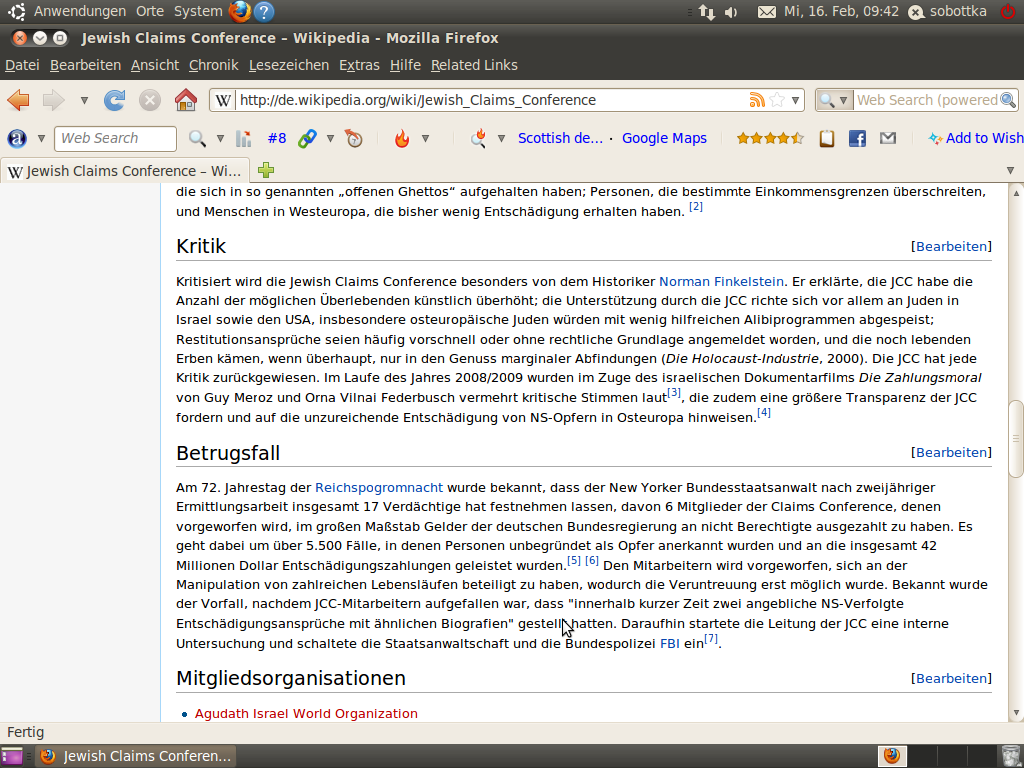The image size is (1024, 768).
Task: Click the green-blue chain links icon
Action: [307, 138]
